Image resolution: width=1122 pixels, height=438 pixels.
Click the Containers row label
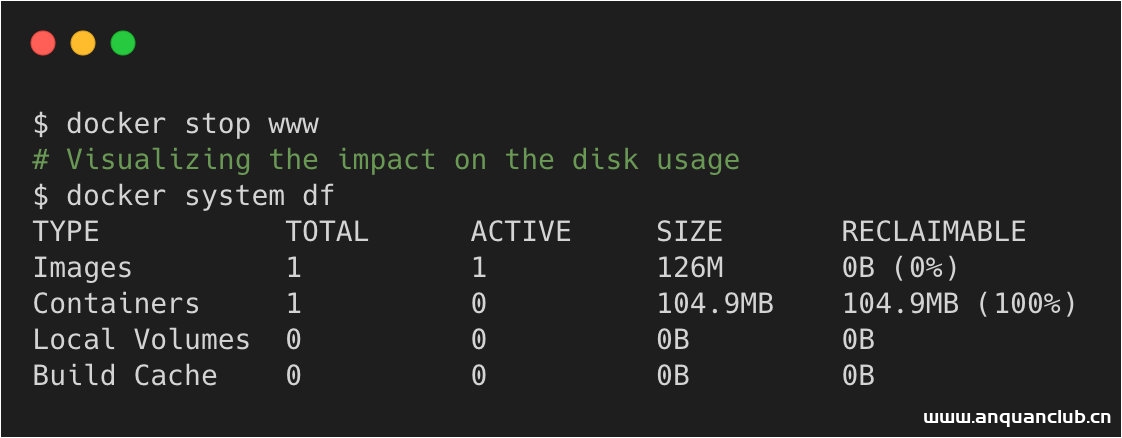coord(116,304)
